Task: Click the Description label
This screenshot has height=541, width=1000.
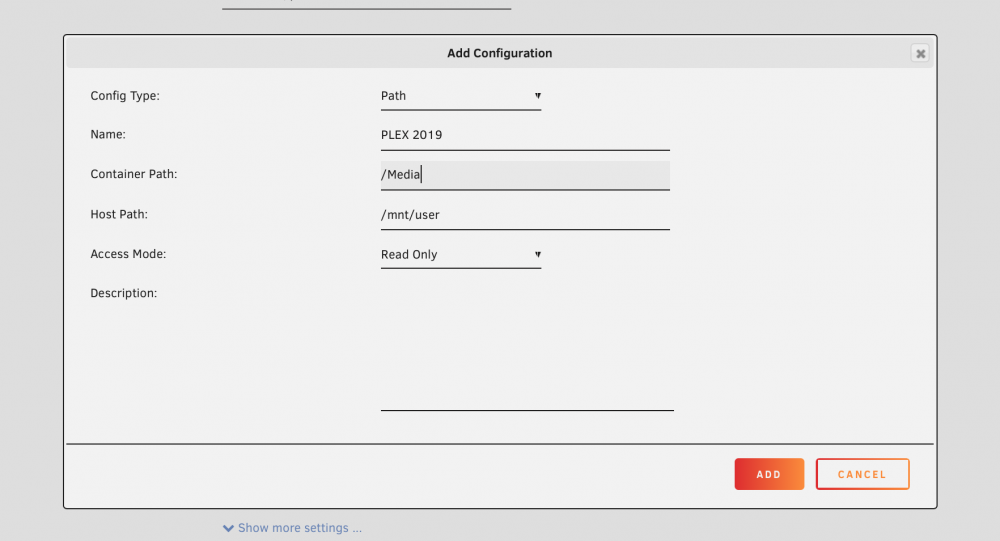Action: [123, 293]
